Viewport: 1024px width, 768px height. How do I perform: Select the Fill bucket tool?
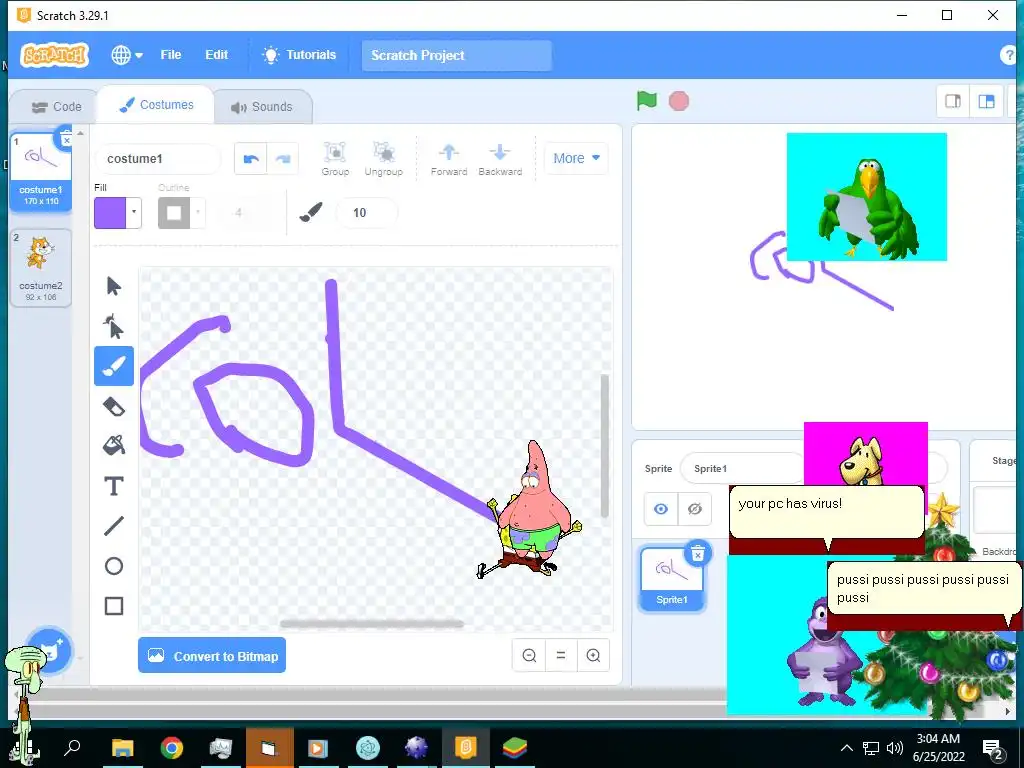point(114,446)
